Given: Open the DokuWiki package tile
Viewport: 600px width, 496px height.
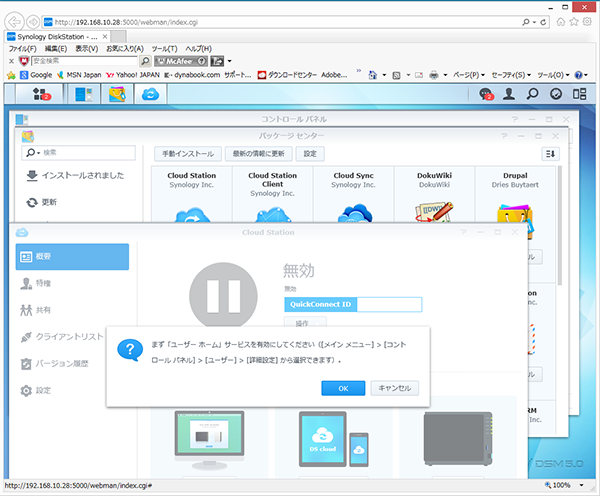Looking at the screenshot, I should 434,194.
